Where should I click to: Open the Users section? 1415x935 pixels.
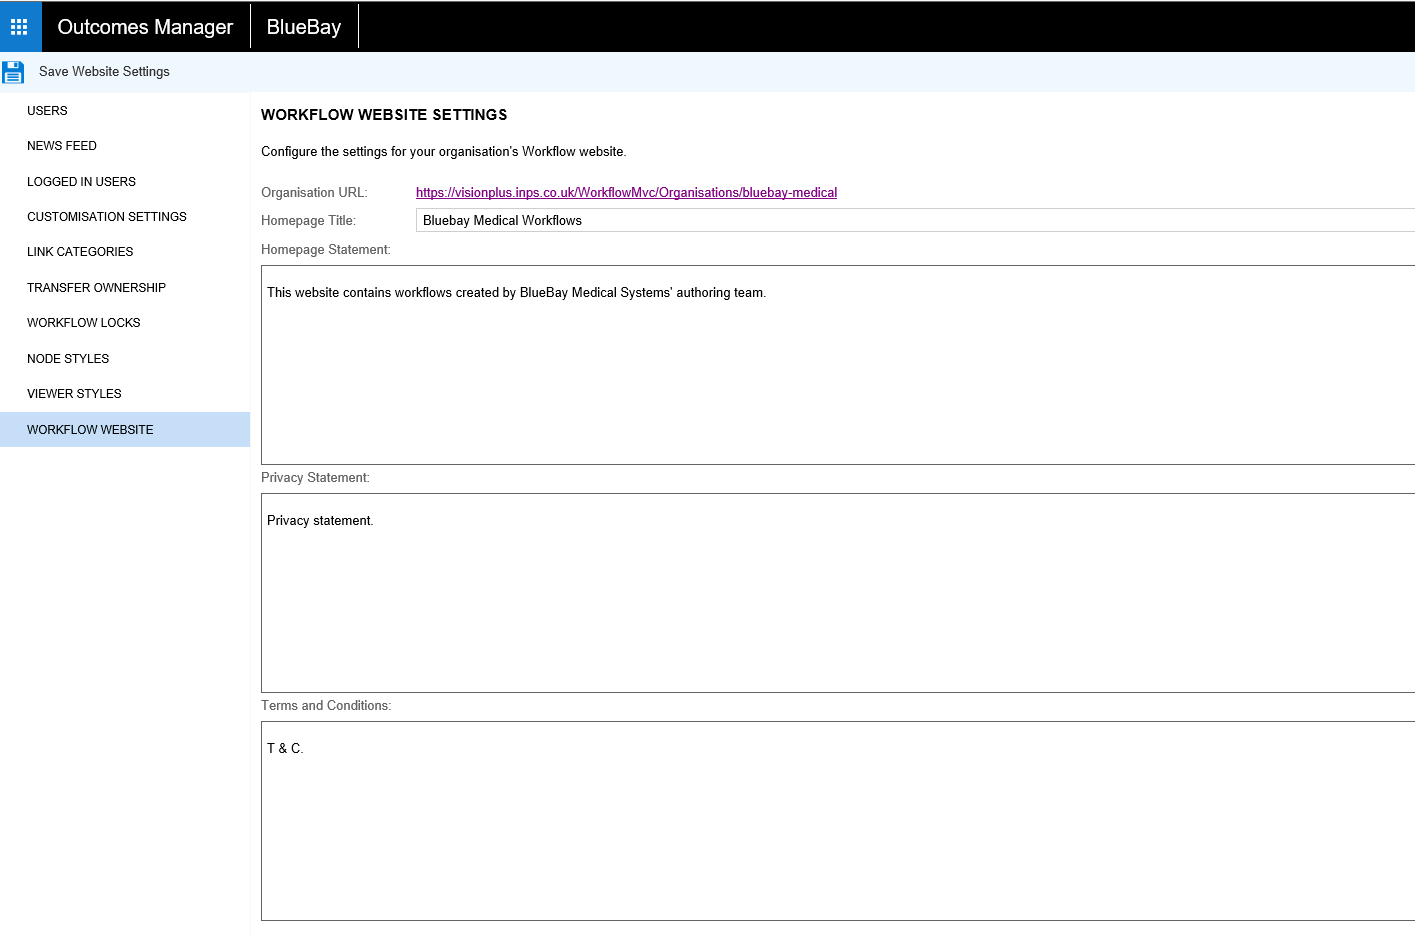[47, 111]
